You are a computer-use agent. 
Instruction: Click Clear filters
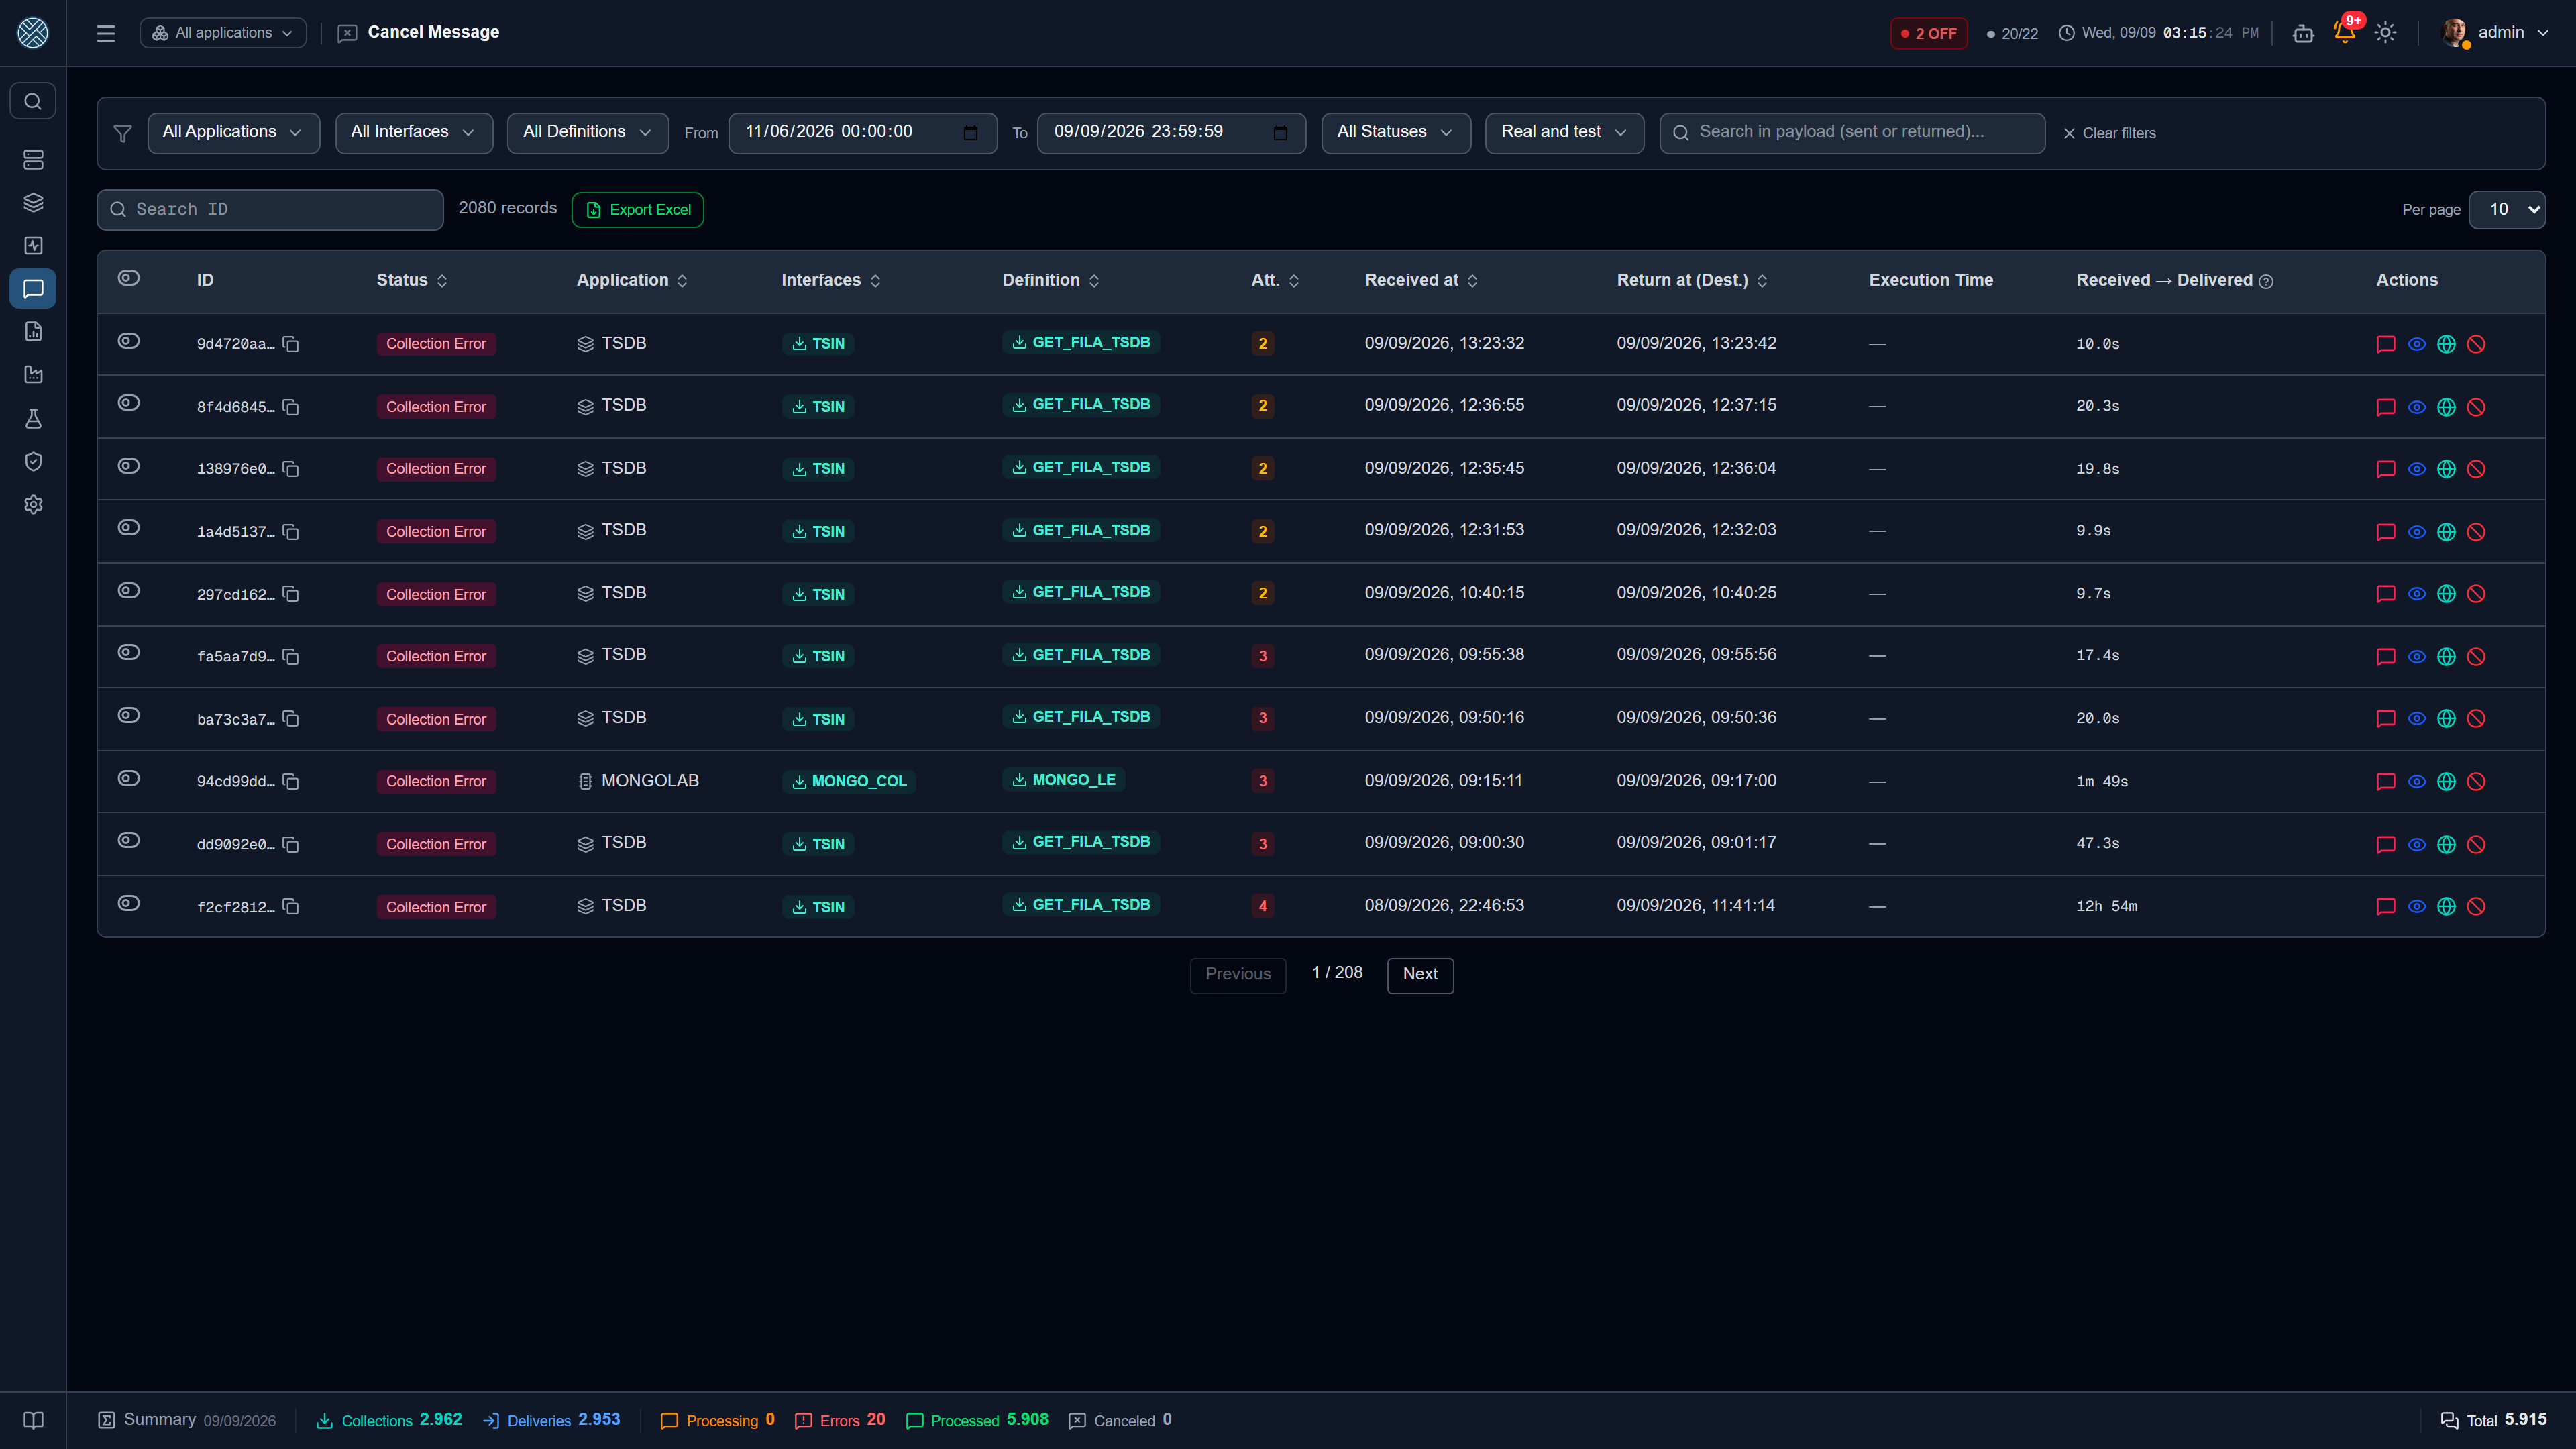2109,133
